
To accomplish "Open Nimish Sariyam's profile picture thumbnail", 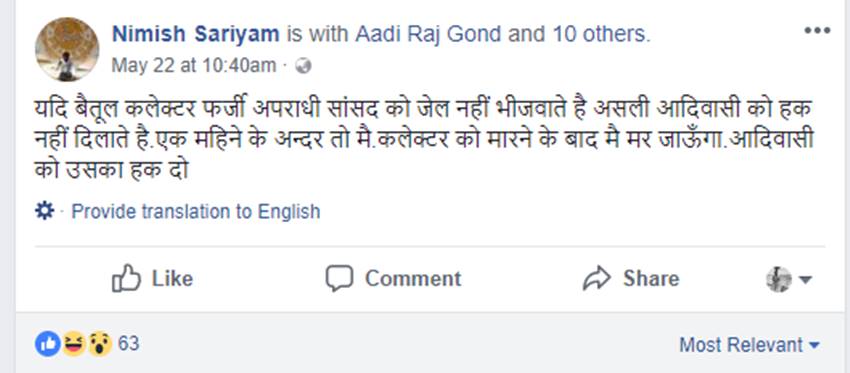I will 67,49.
